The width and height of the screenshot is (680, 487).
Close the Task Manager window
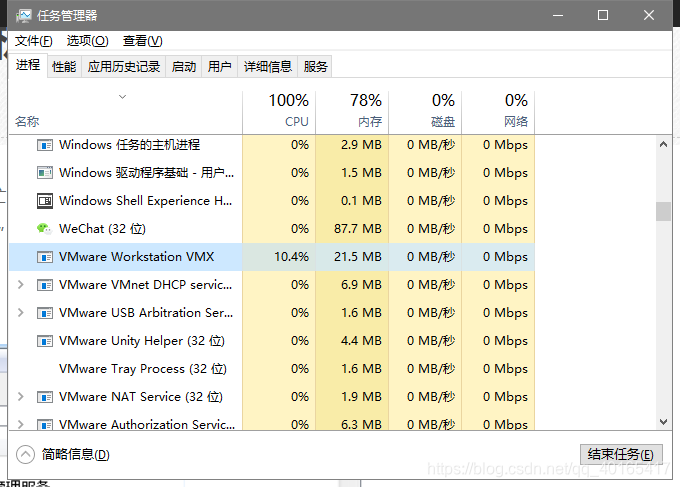[x=649, y=16]
